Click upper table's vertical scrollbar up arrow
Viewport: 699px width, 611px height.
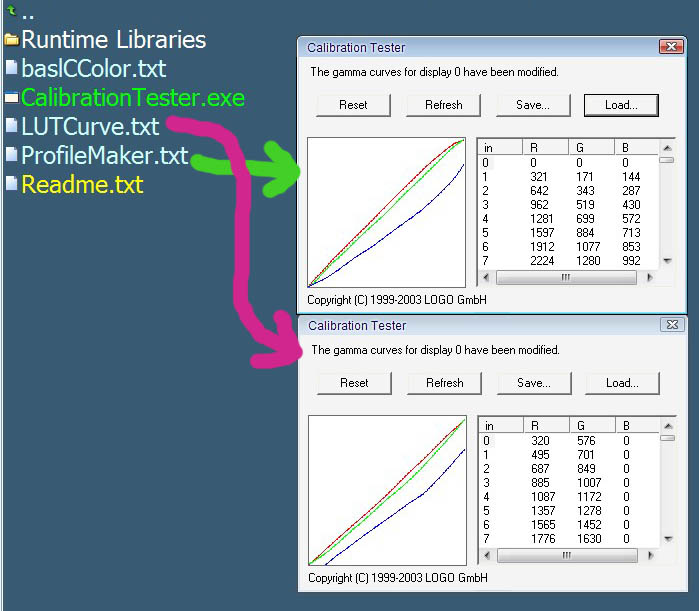(x=667, y=148)
